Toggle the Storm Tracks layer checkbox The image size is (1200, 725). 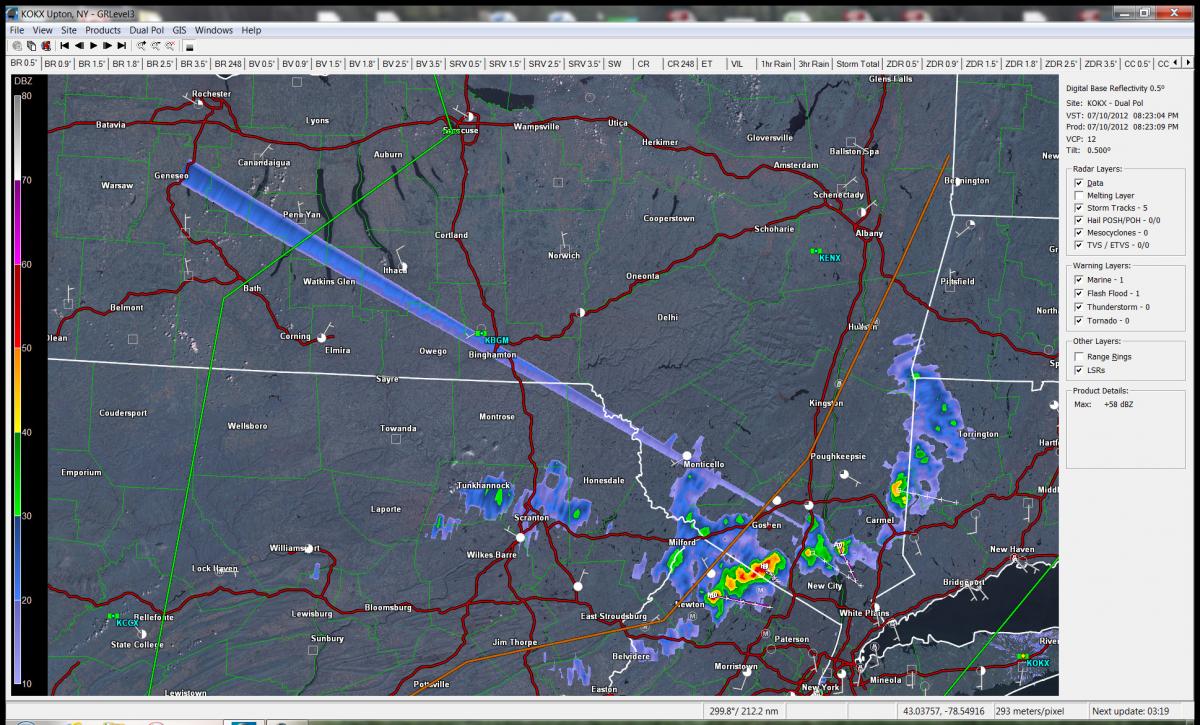point(1078,207)
